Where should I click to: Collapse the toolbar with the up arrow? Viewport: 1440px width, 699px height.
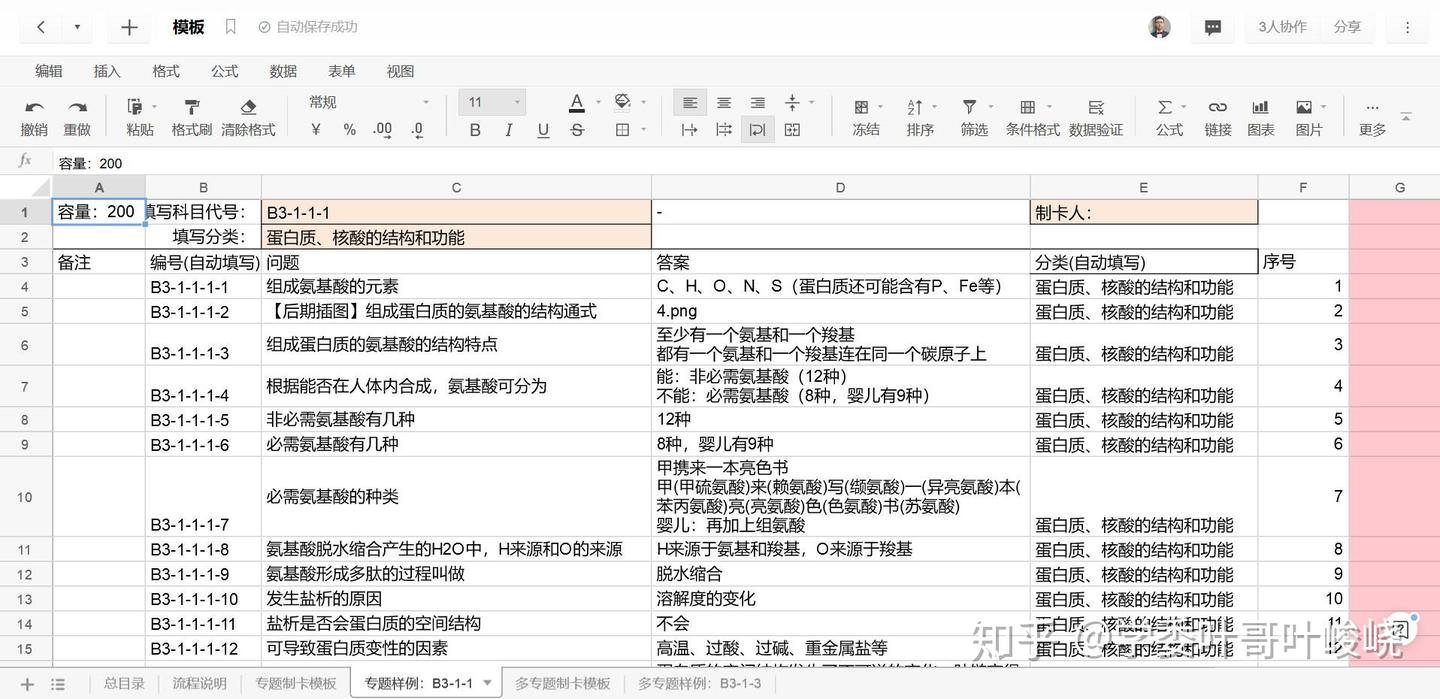[x=1406, y=116]
